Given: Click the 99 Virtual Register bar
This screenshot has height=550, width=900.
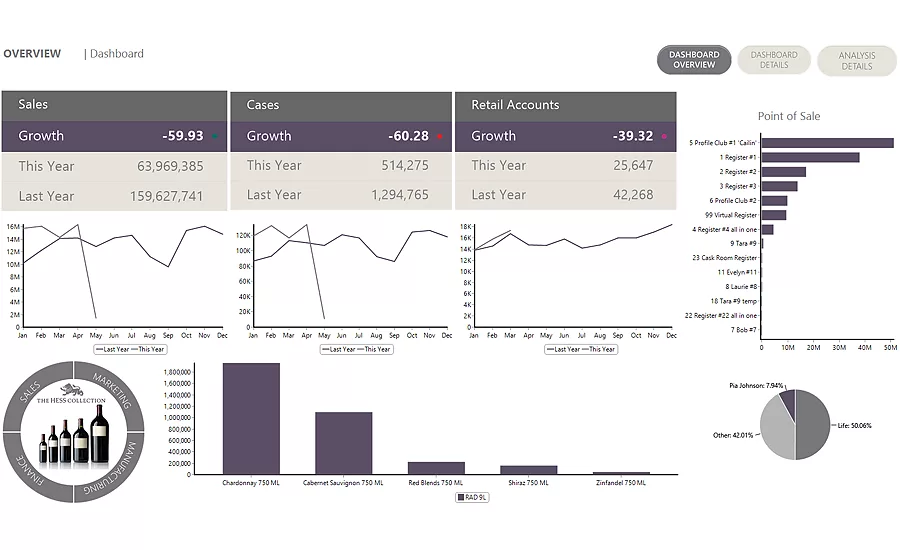Looking at the screenshot, I should 774,215.
